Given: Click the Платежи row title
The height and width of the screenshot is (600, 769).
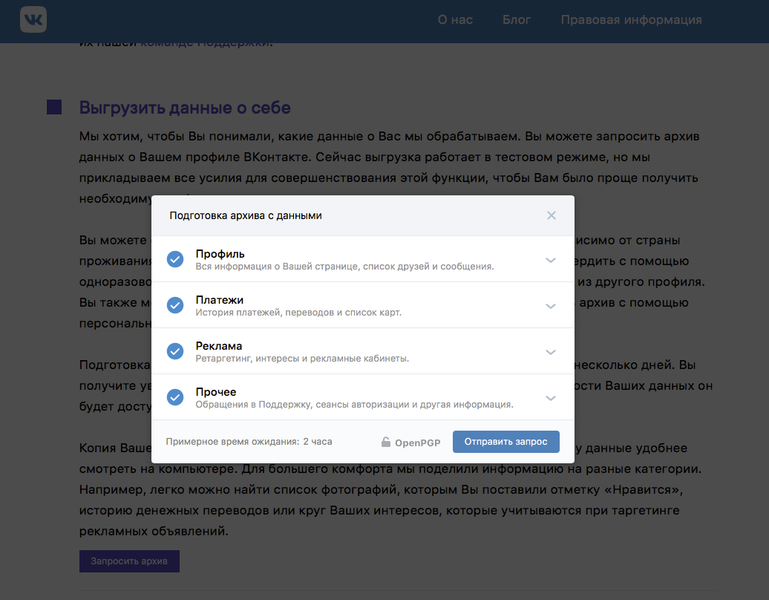Looking at the screenshot, I should (219, 300).
